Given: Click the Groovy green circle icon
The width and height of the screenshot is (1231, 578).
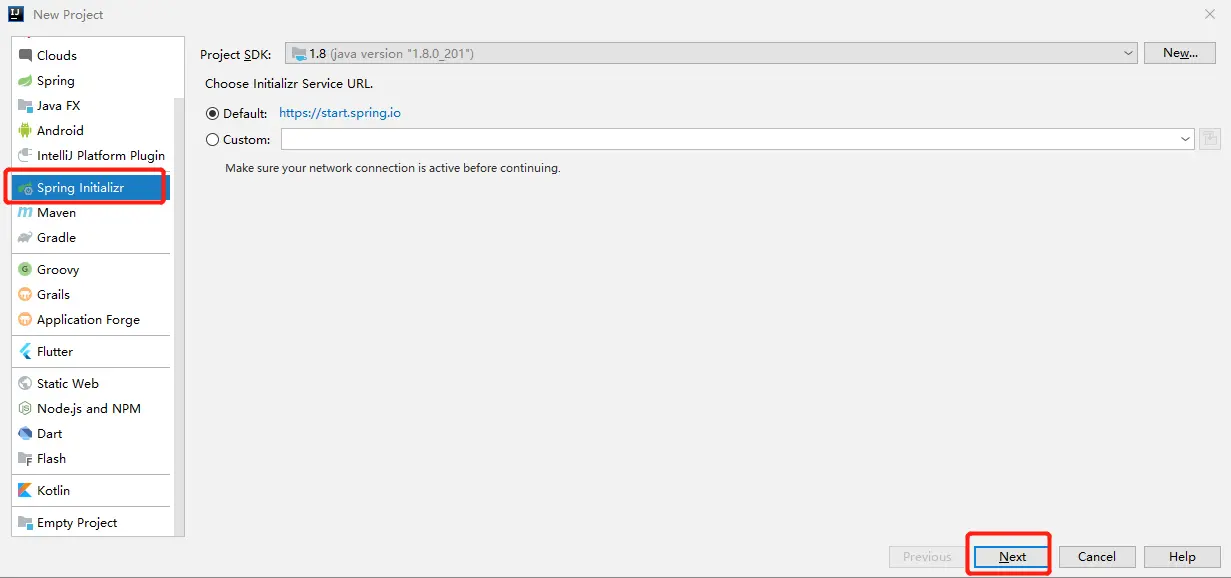Looking at the screenshot, I should pos(25,269).
